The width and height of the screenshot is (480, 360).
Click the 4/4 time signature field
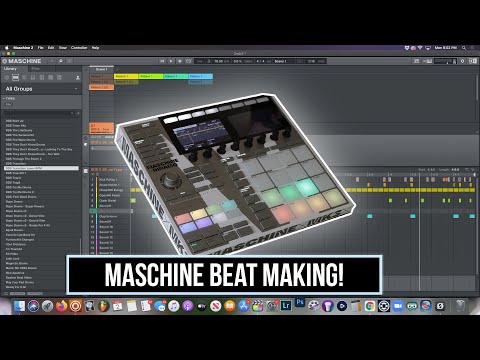[x=260, y=61]
